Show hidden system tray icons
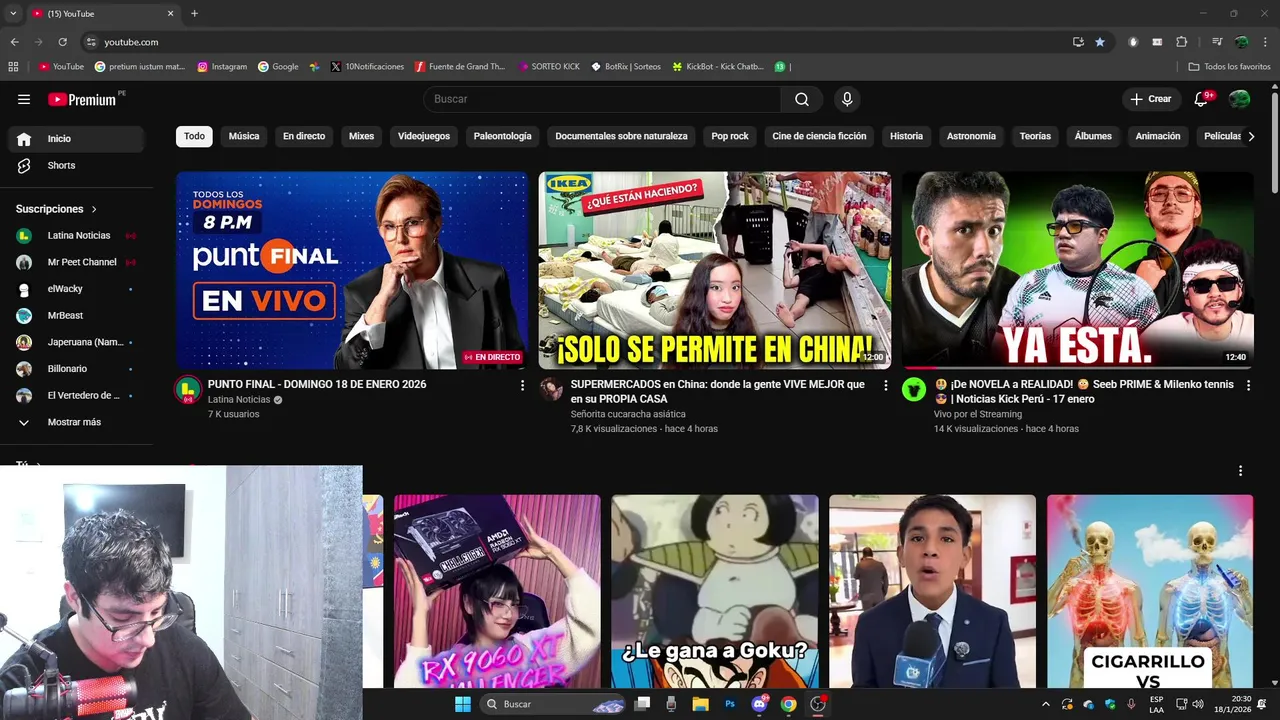 coord(1046,704)
